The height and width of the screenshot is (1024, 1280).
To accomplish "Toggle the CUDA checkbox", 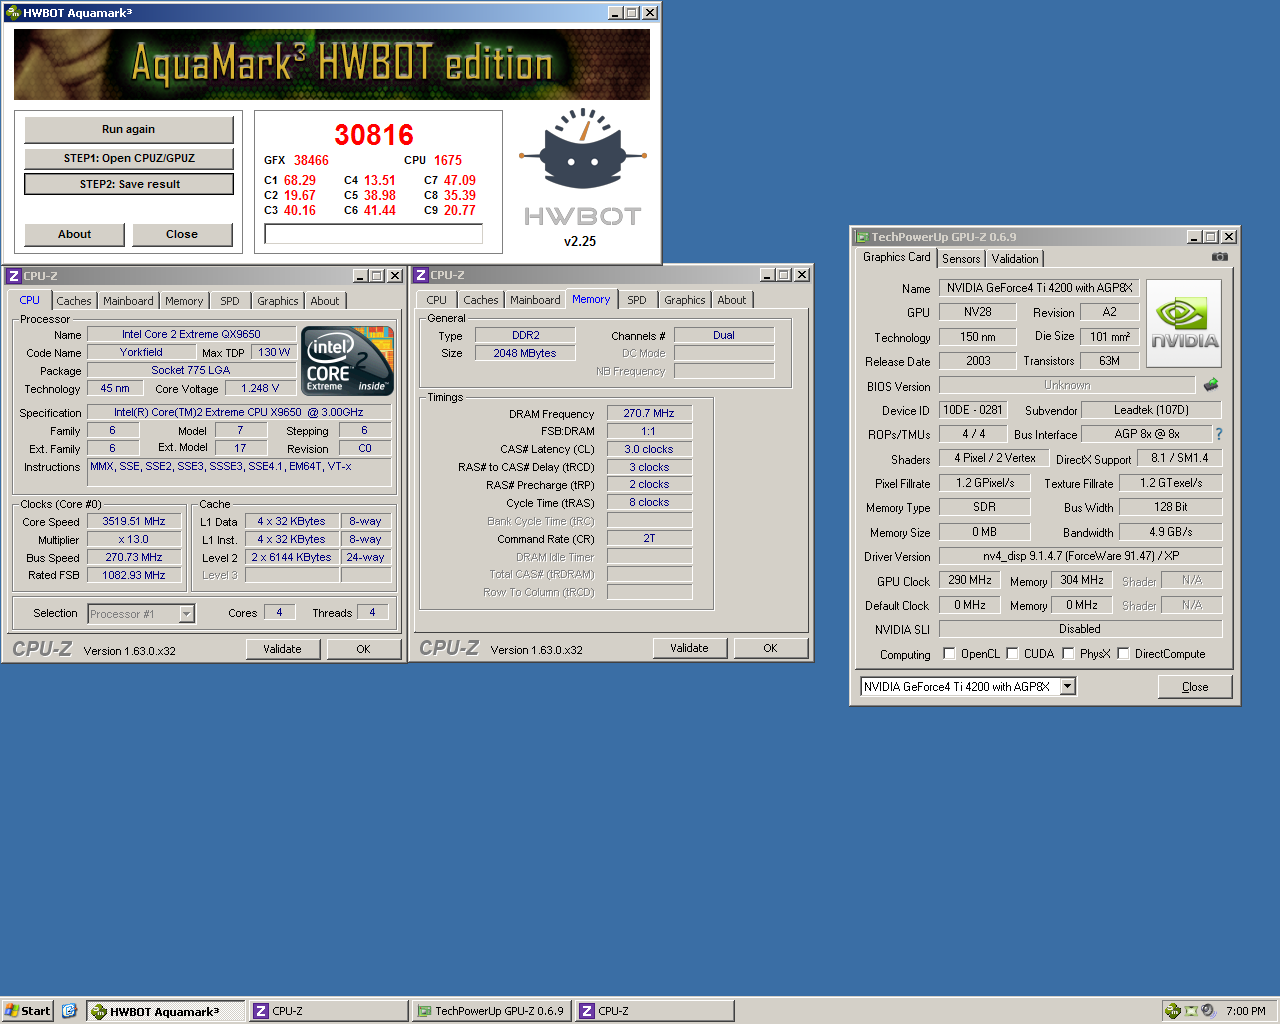I will point(1013,654).
